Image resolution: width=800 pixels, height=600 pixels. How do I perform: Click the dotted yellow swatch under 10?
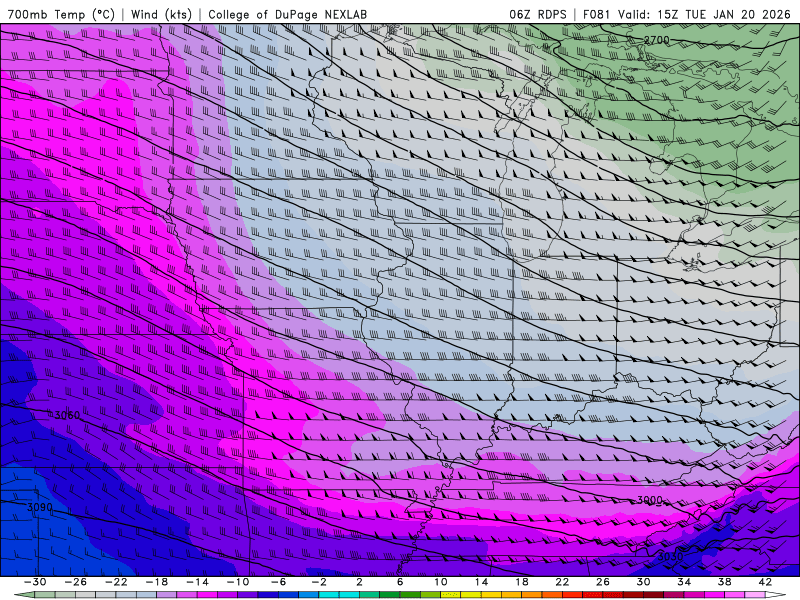pos(451,595)
